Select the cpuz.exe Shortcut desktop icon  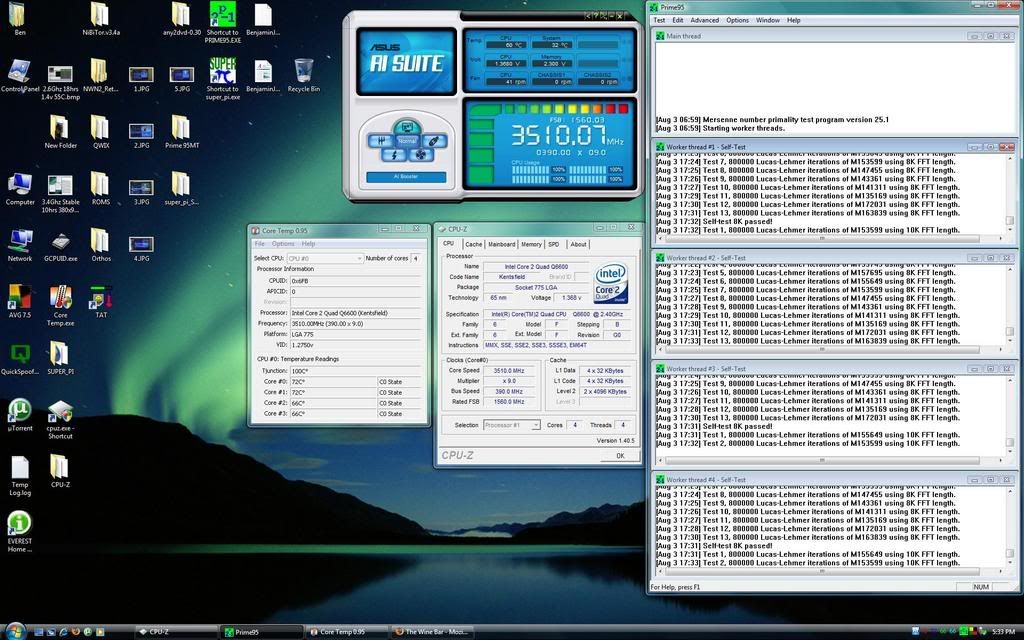[60, 419]
